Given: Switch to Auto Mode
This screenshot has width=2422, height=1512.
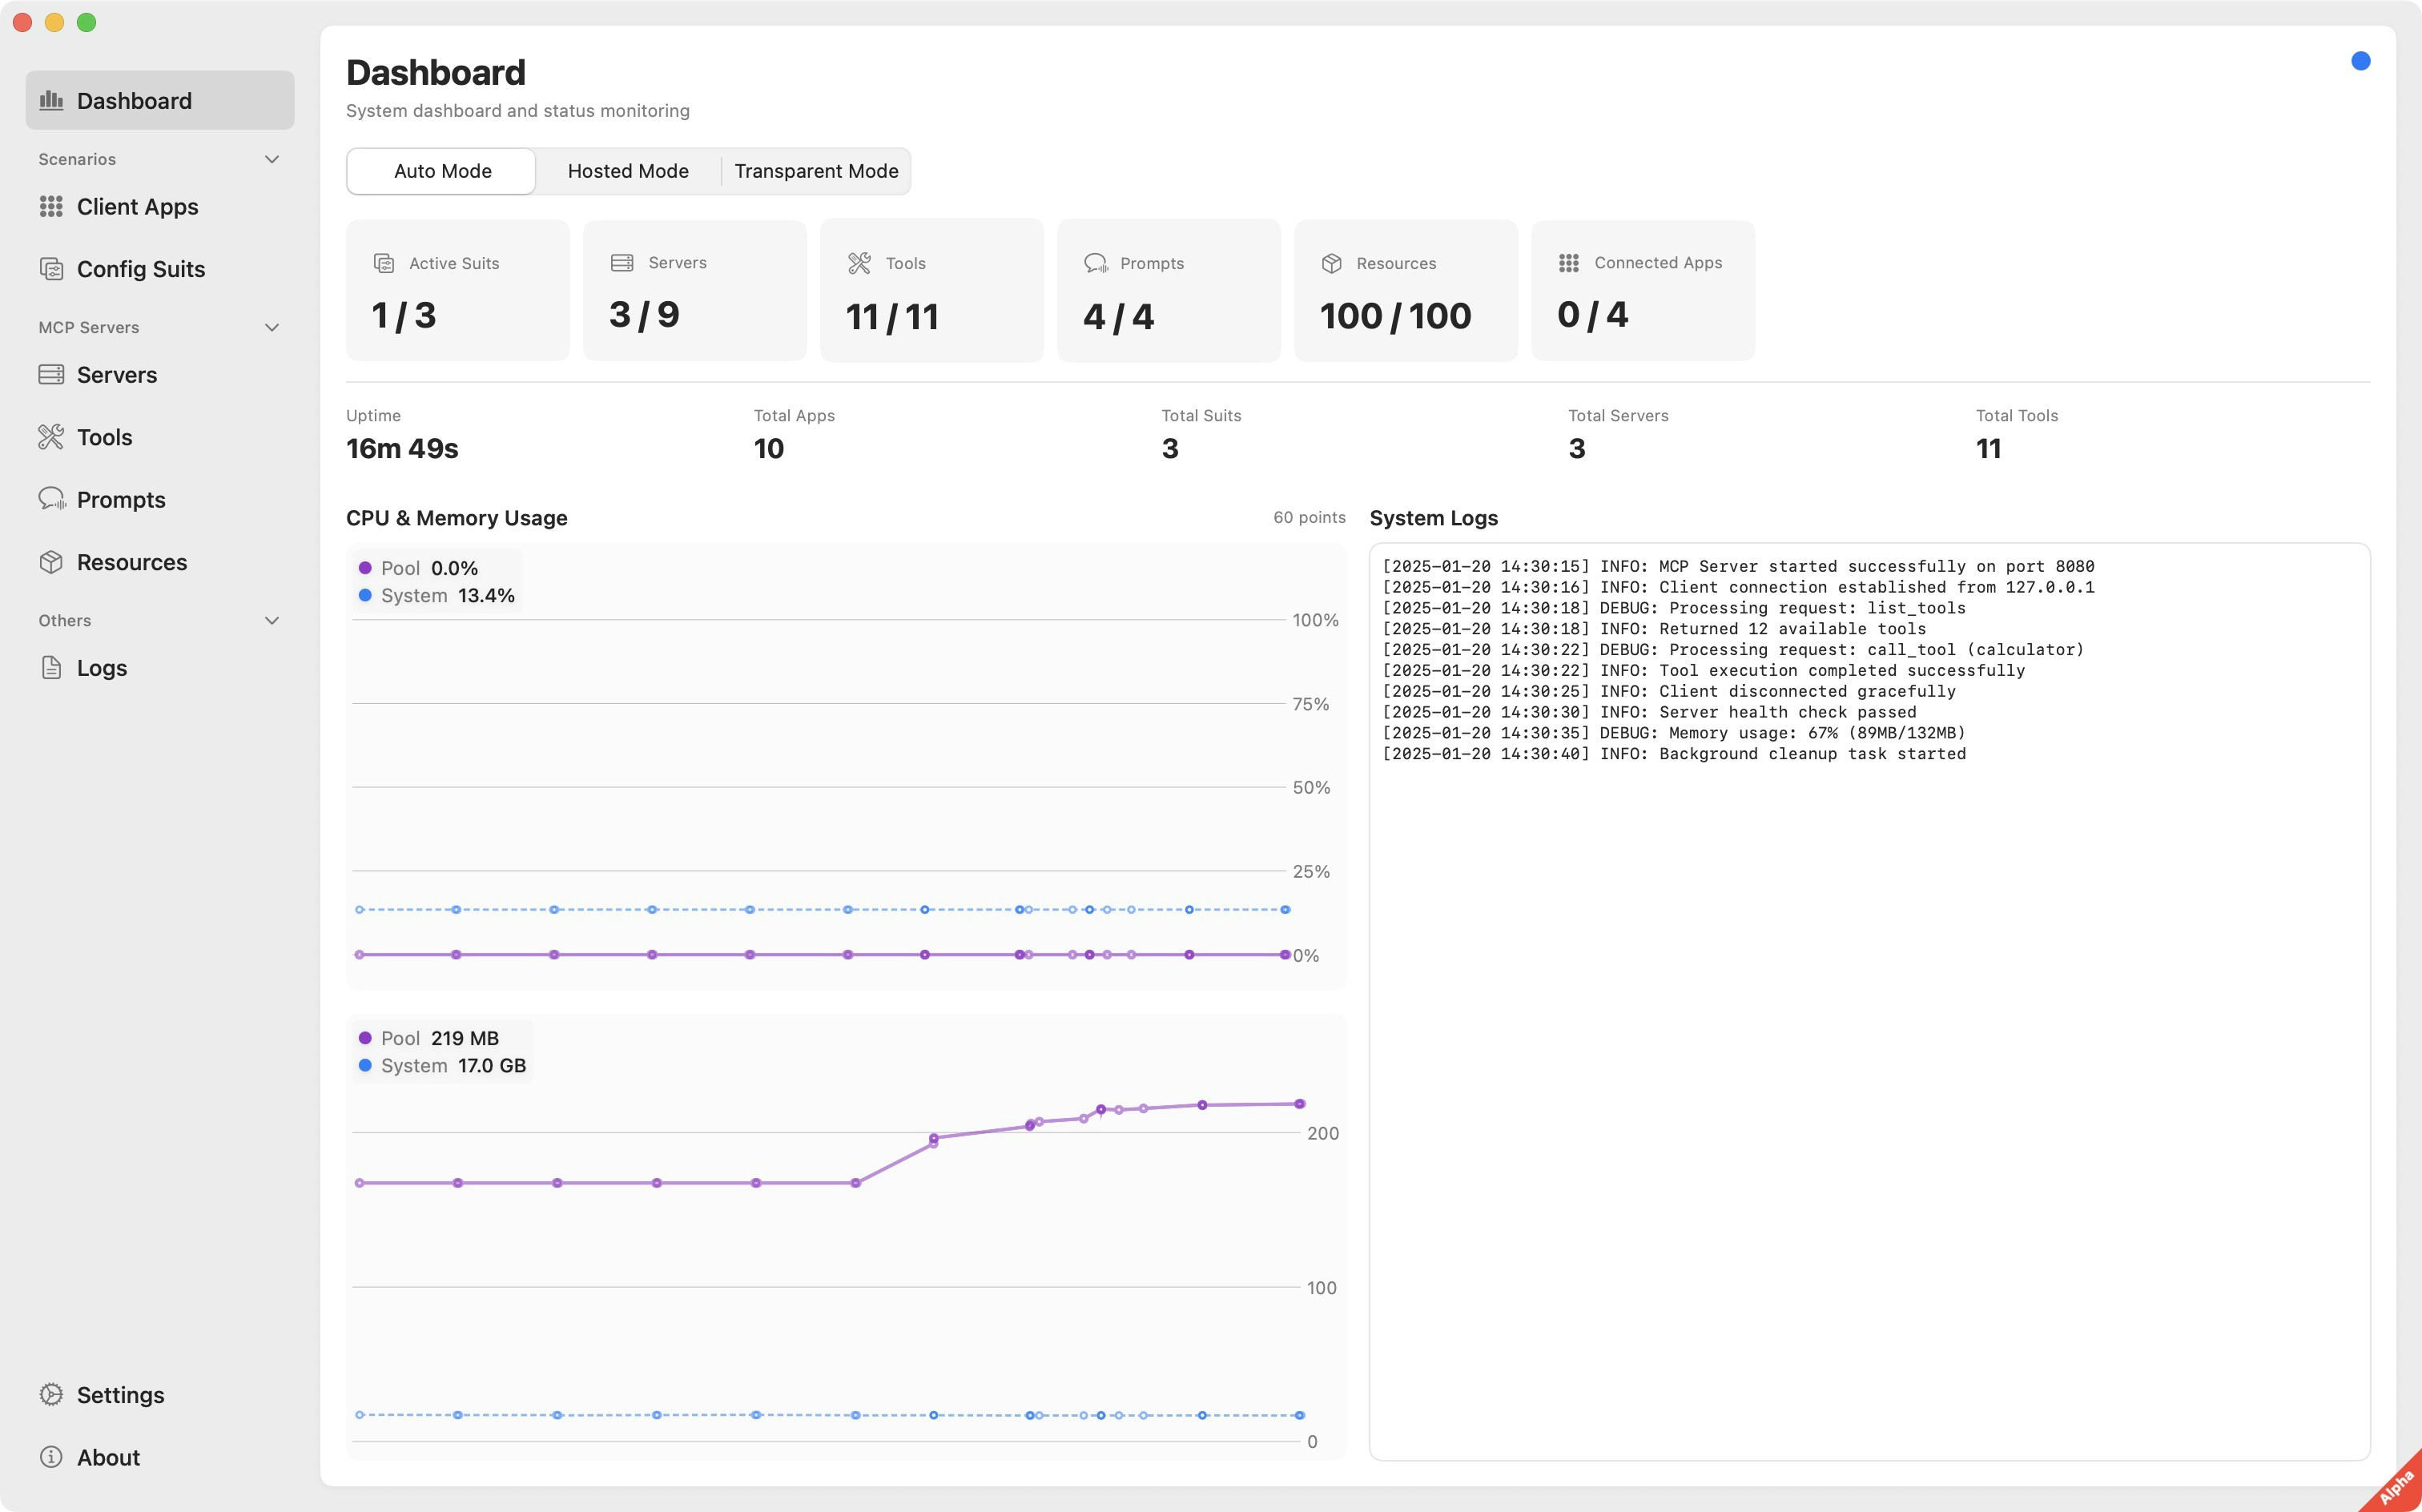Looking at the screenshot, I should click(x=442, y=171).
